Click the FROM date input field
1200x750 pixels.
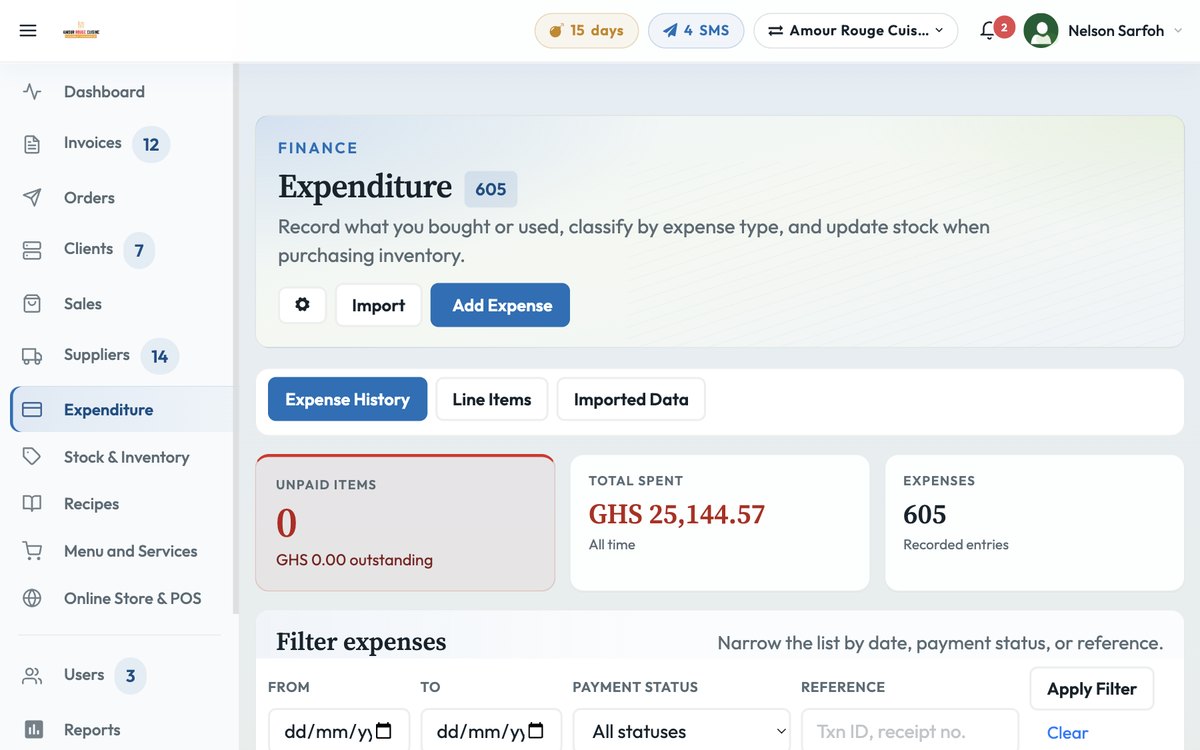click(339, 731)
